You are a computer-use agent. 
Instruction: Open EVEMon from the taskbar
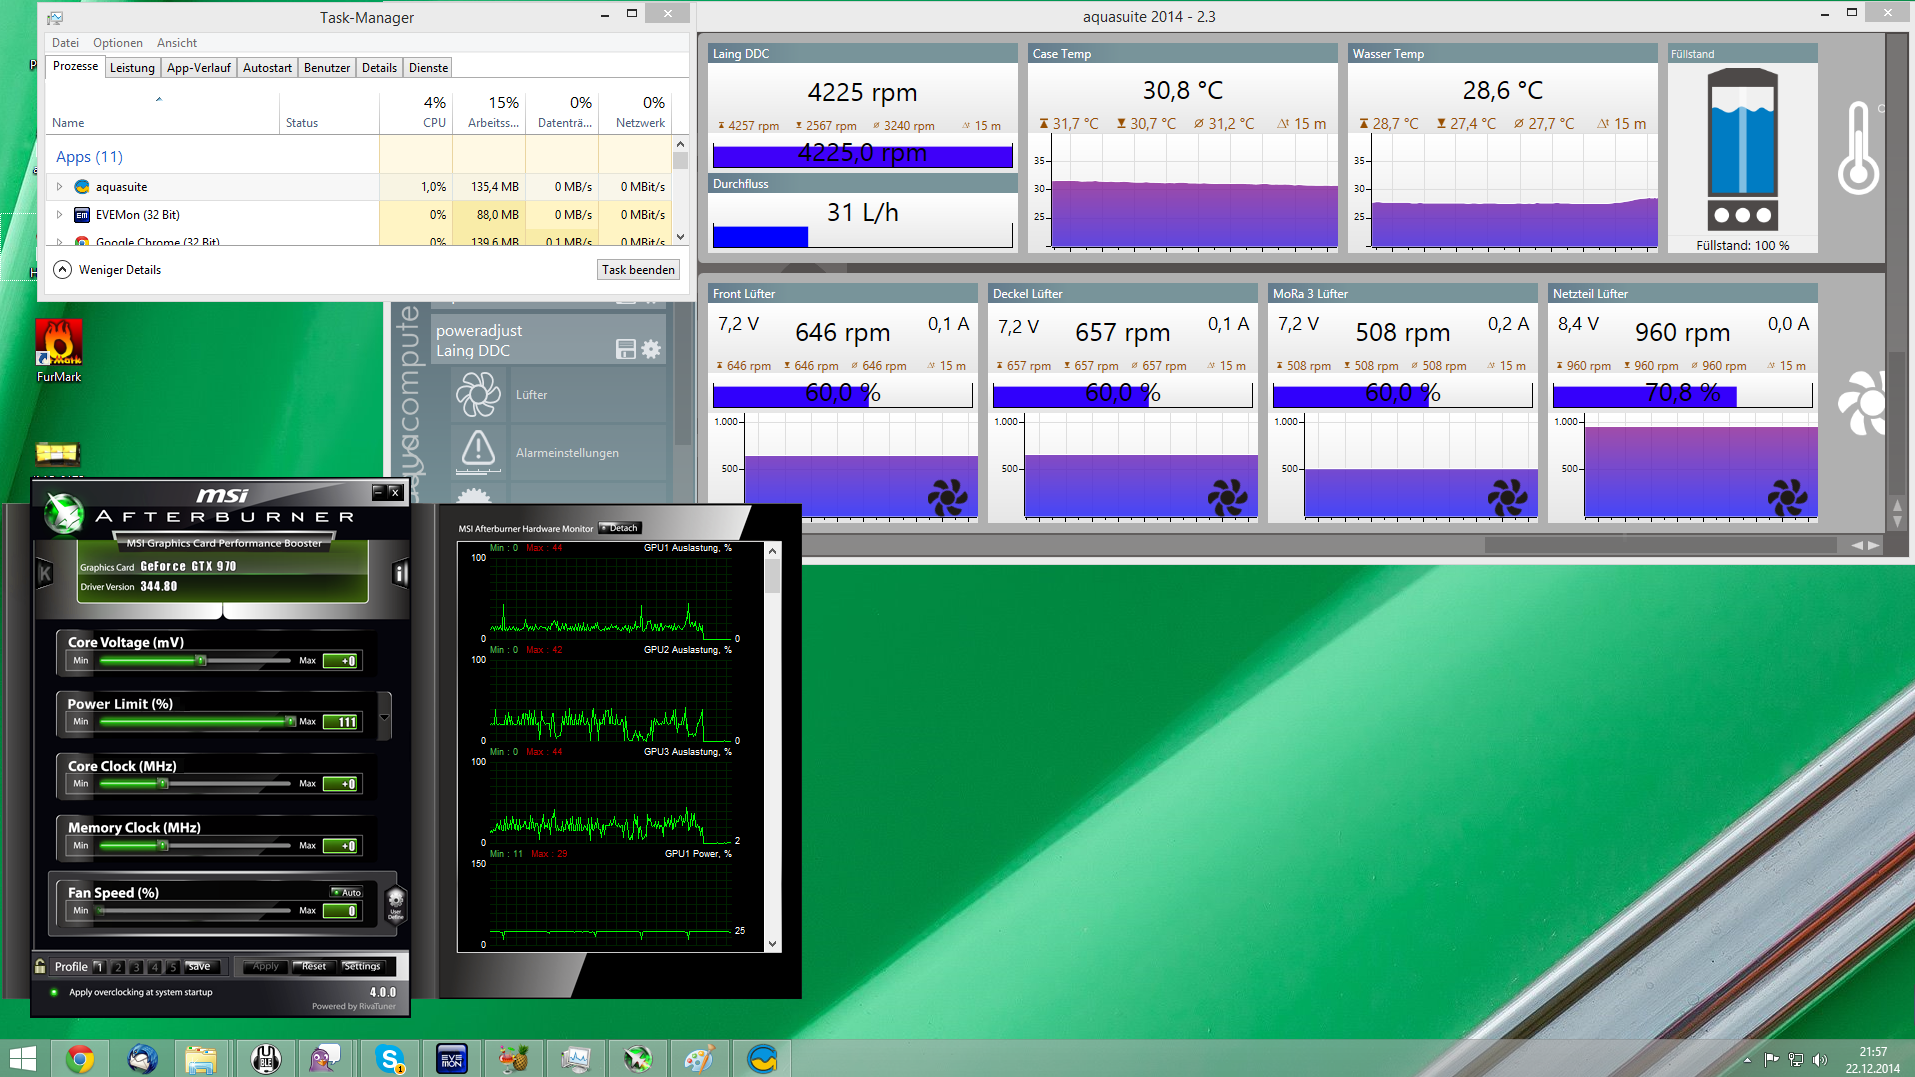pos(451,1059)
